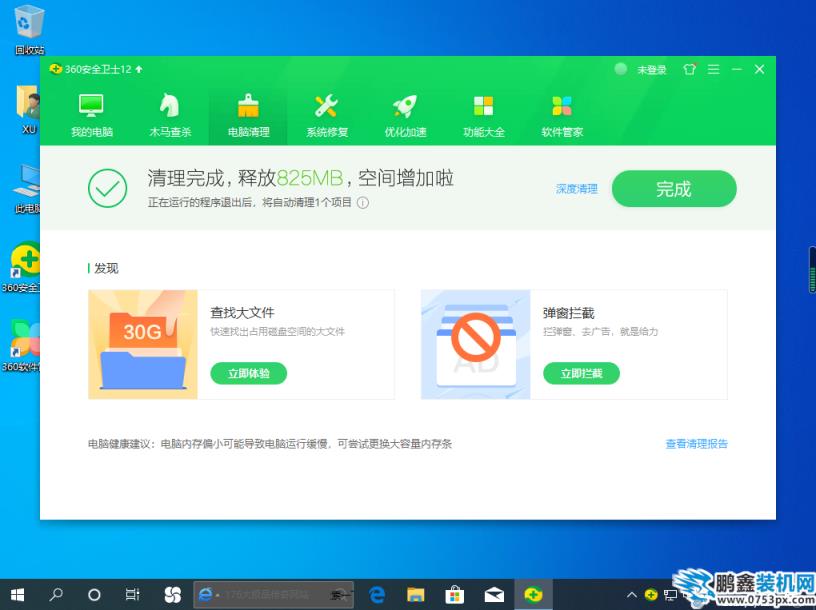Click the 深度清理 link
This screenshot has height=610, width=816.
[577, 189]
